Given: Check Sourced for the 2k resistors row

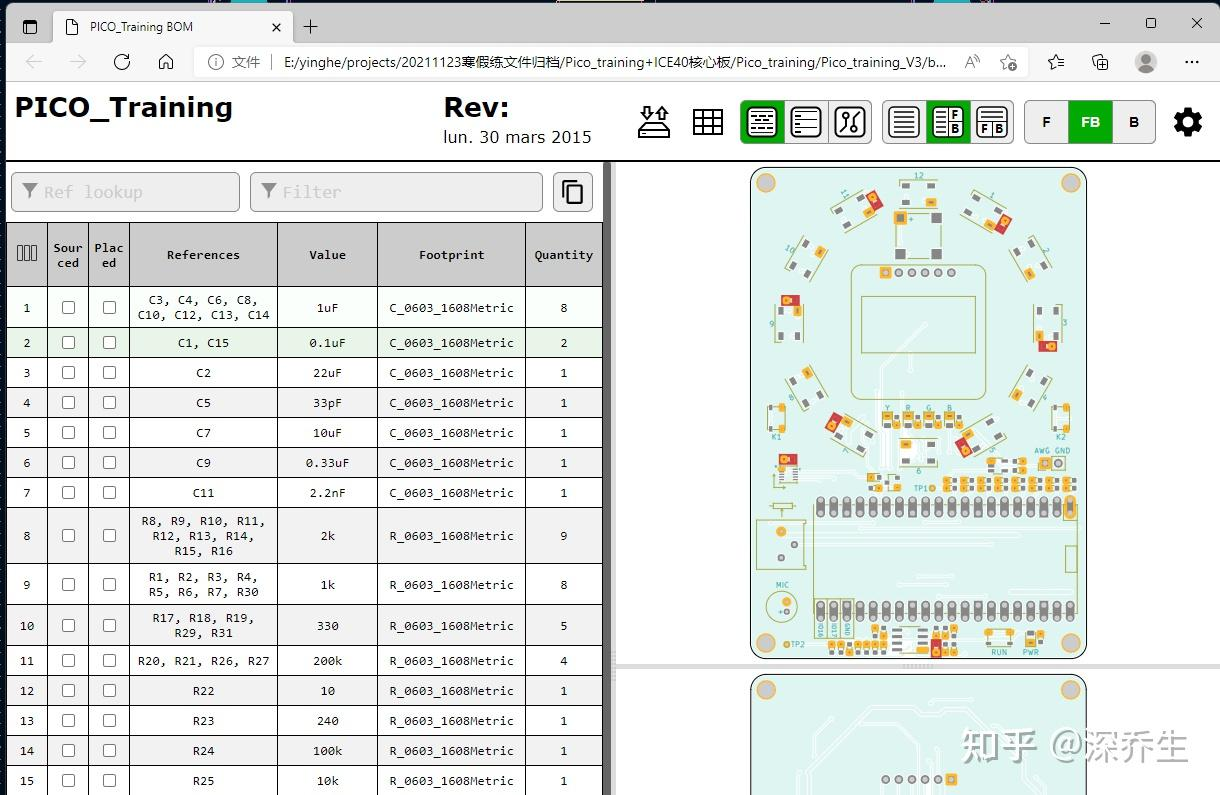Looking at the screenshot, I should pos(68,535).
